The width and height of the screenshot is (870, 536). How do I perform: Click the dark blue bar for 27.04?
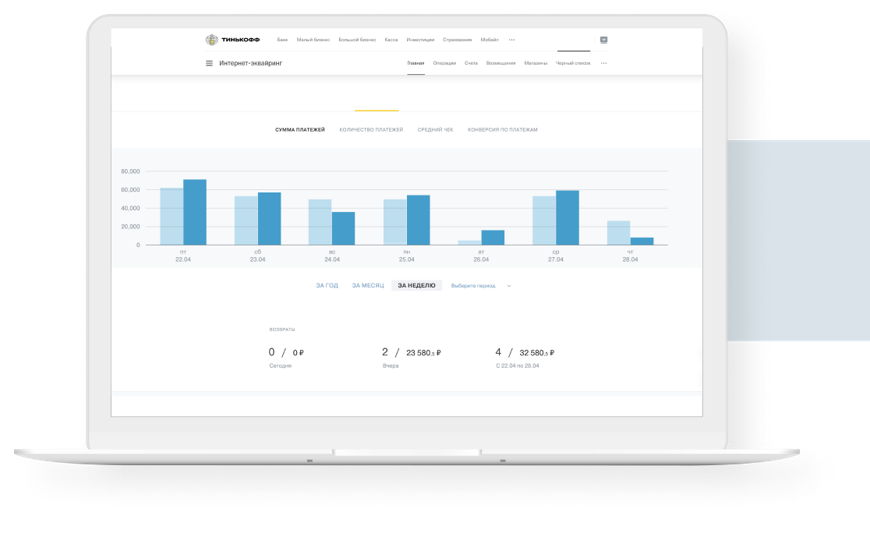click(x=567, y=218)
